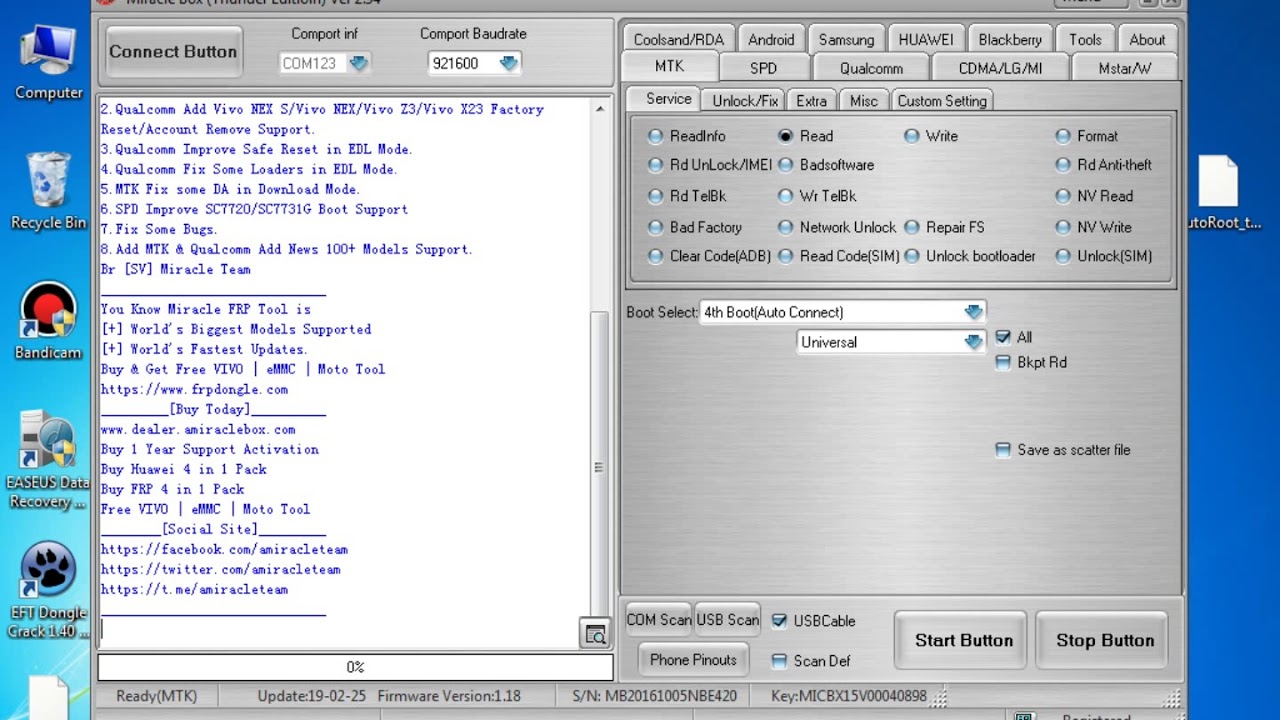Open the Comport Baudrate 921600 dropdown
This screenshot has height=720, width=1280.
coord(508,63)
